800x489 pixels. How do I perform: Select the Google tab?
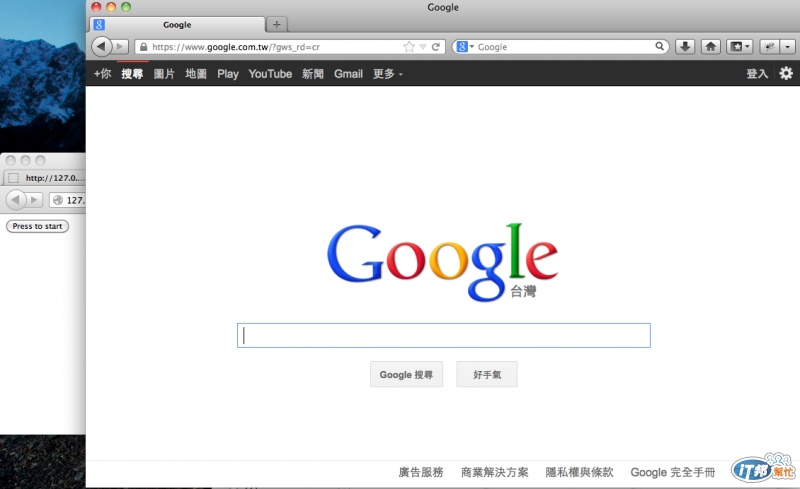(x=178, y=25)
